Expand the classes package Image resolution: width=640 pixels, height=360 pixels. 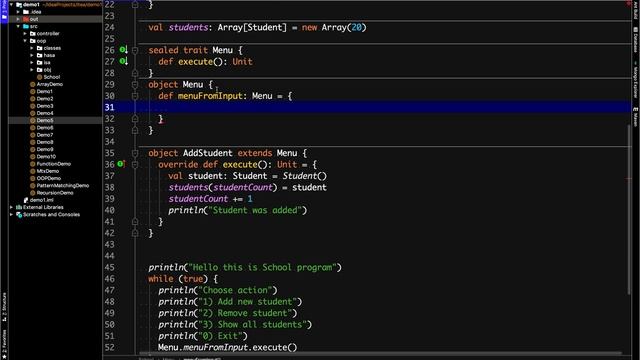32,48
